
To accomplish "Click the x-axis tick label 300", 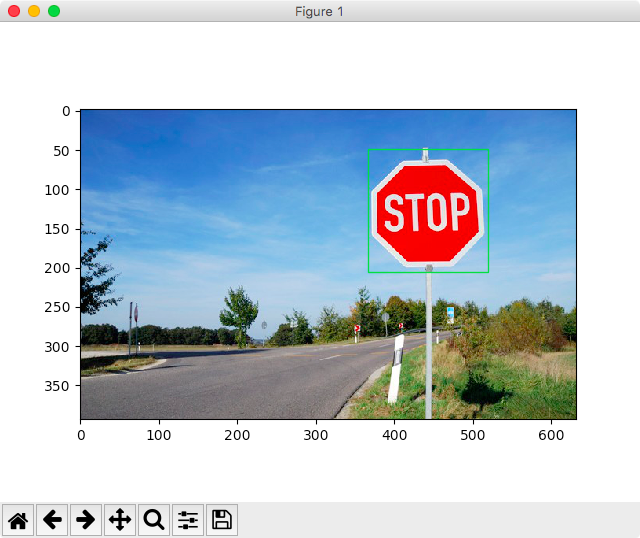I will pyautogui.click(x=316, y=435).
